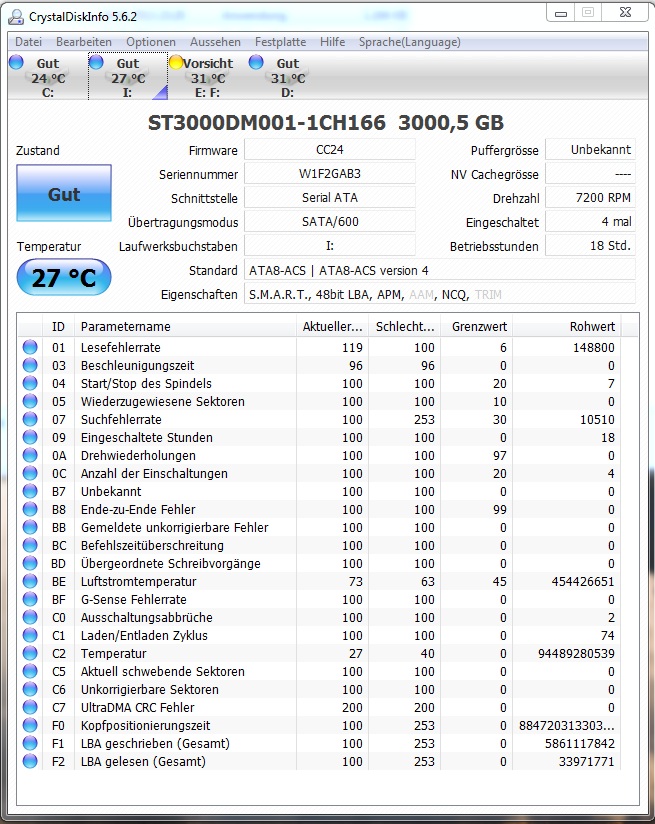Click the yellow Vorsicht status orb

(x=176, y=62)
